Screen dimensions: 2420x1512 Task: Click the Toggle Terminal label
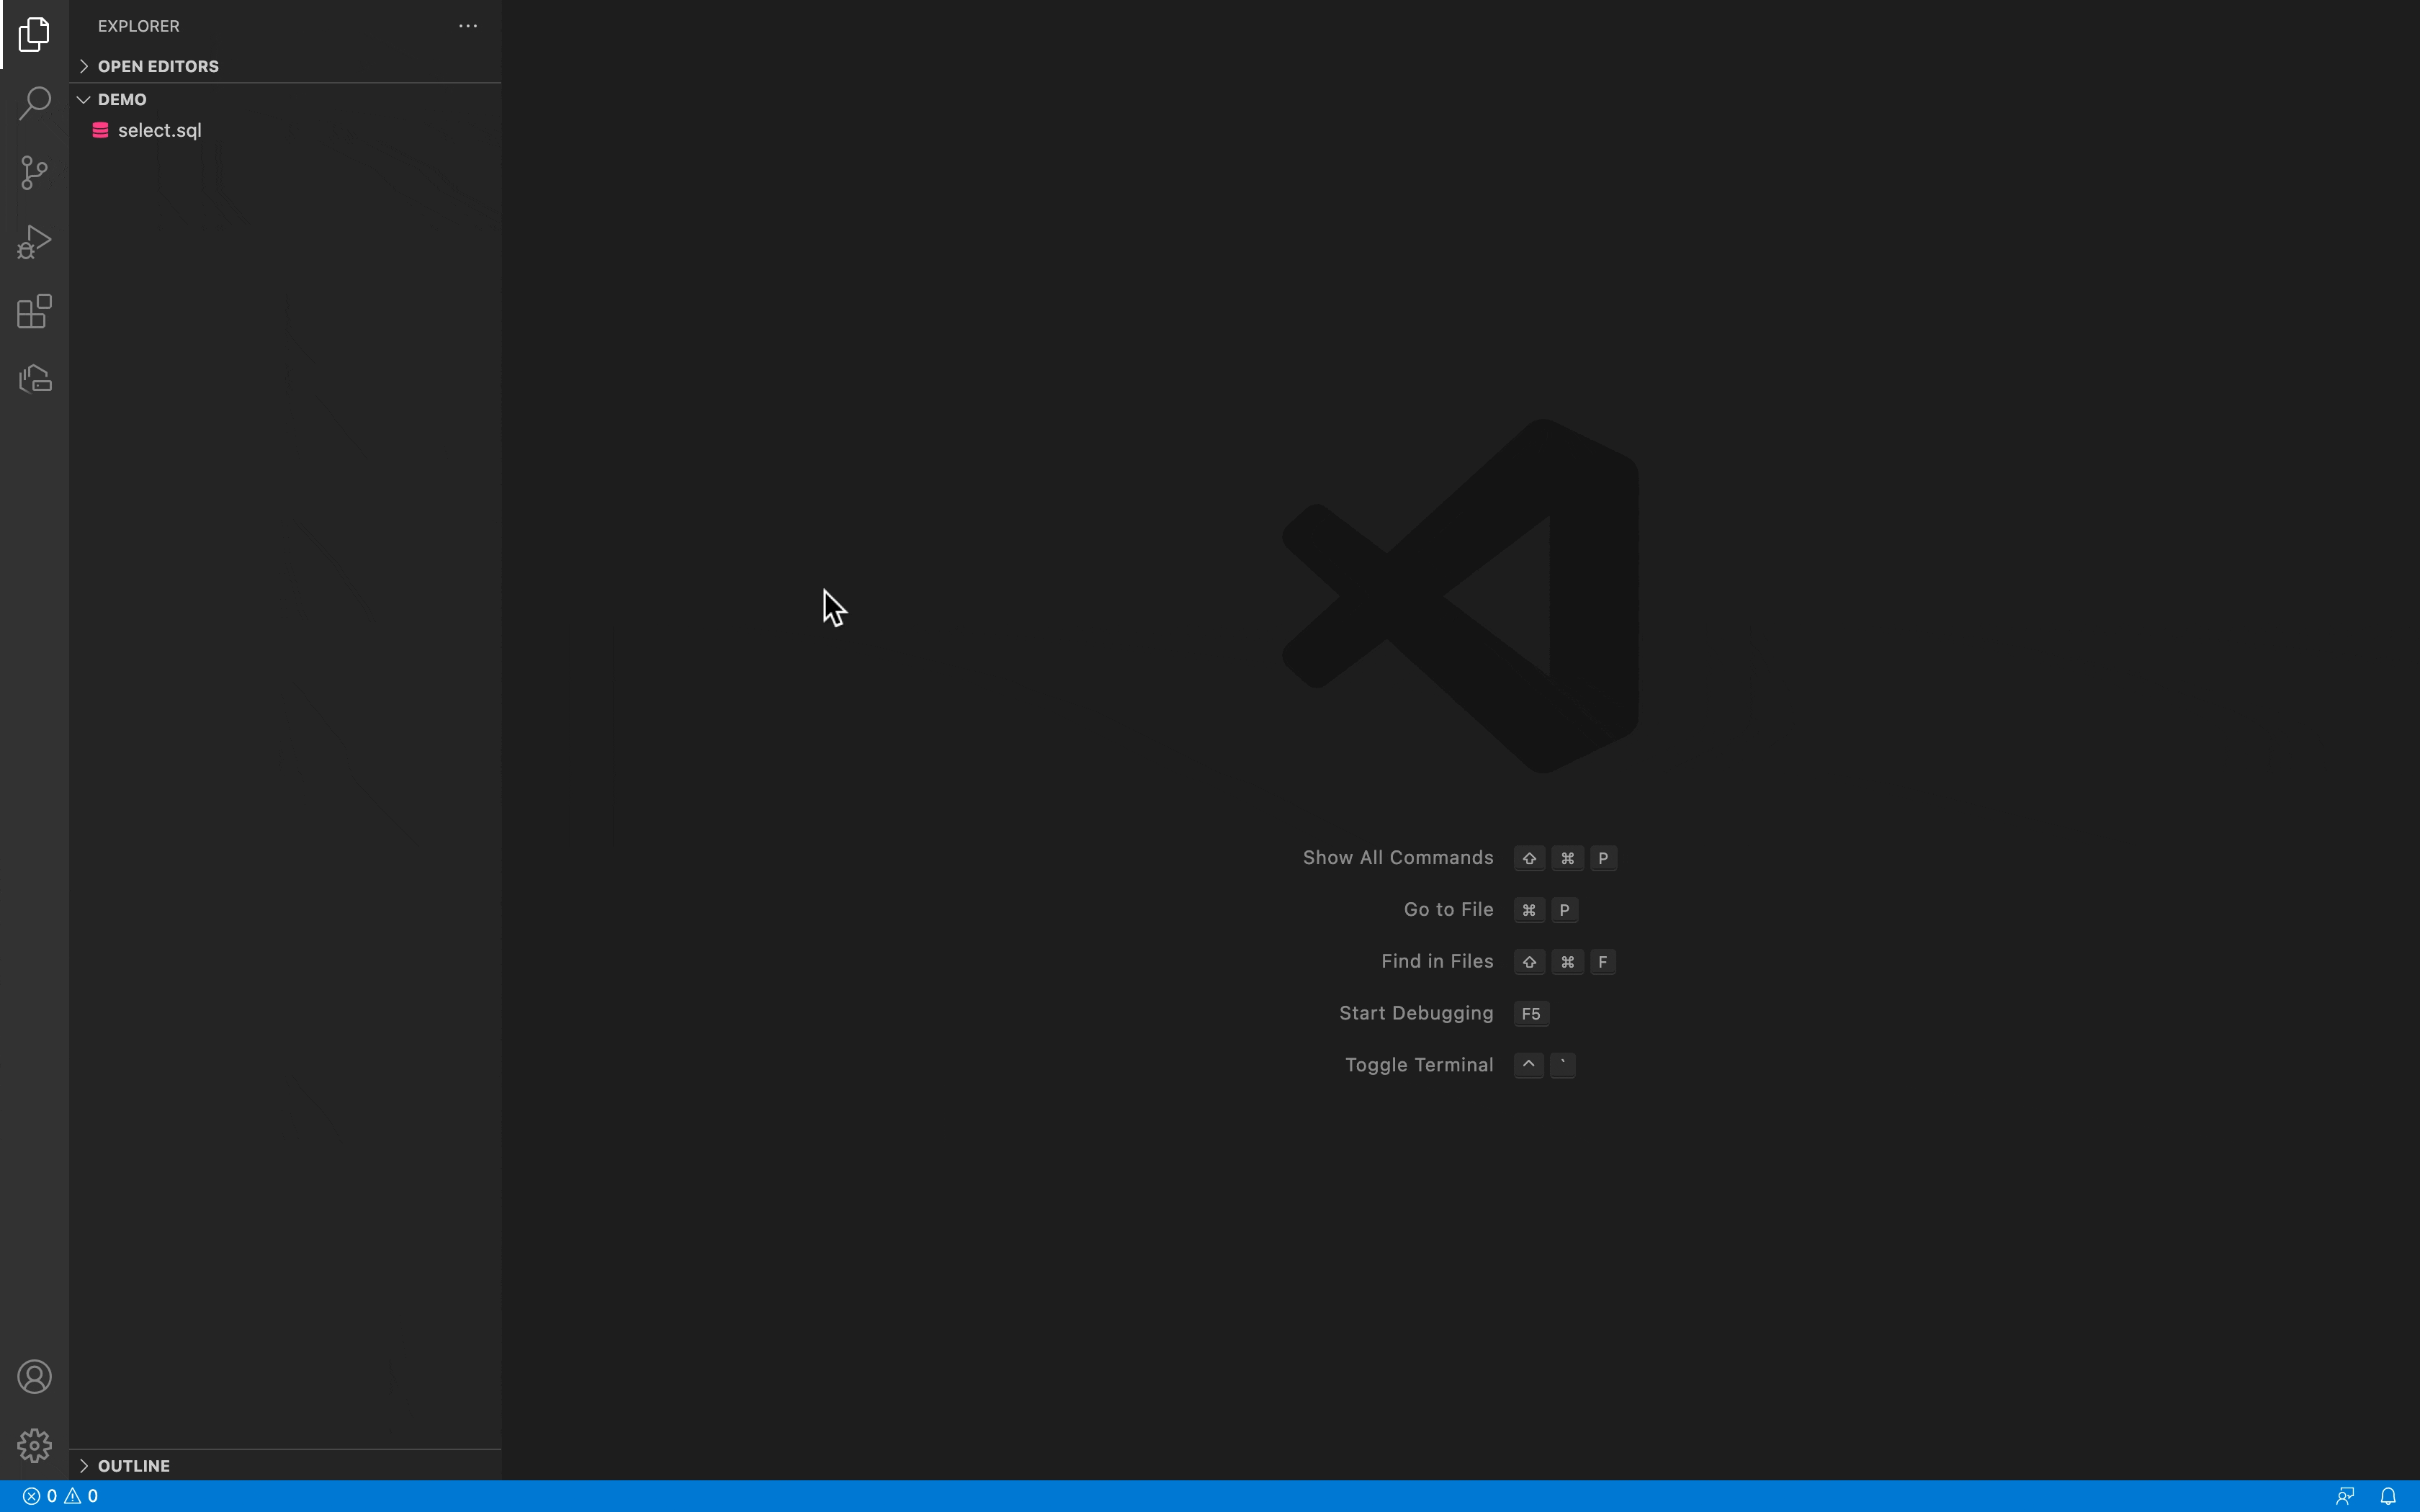pyautogui.click(x=1419, y=1065)
